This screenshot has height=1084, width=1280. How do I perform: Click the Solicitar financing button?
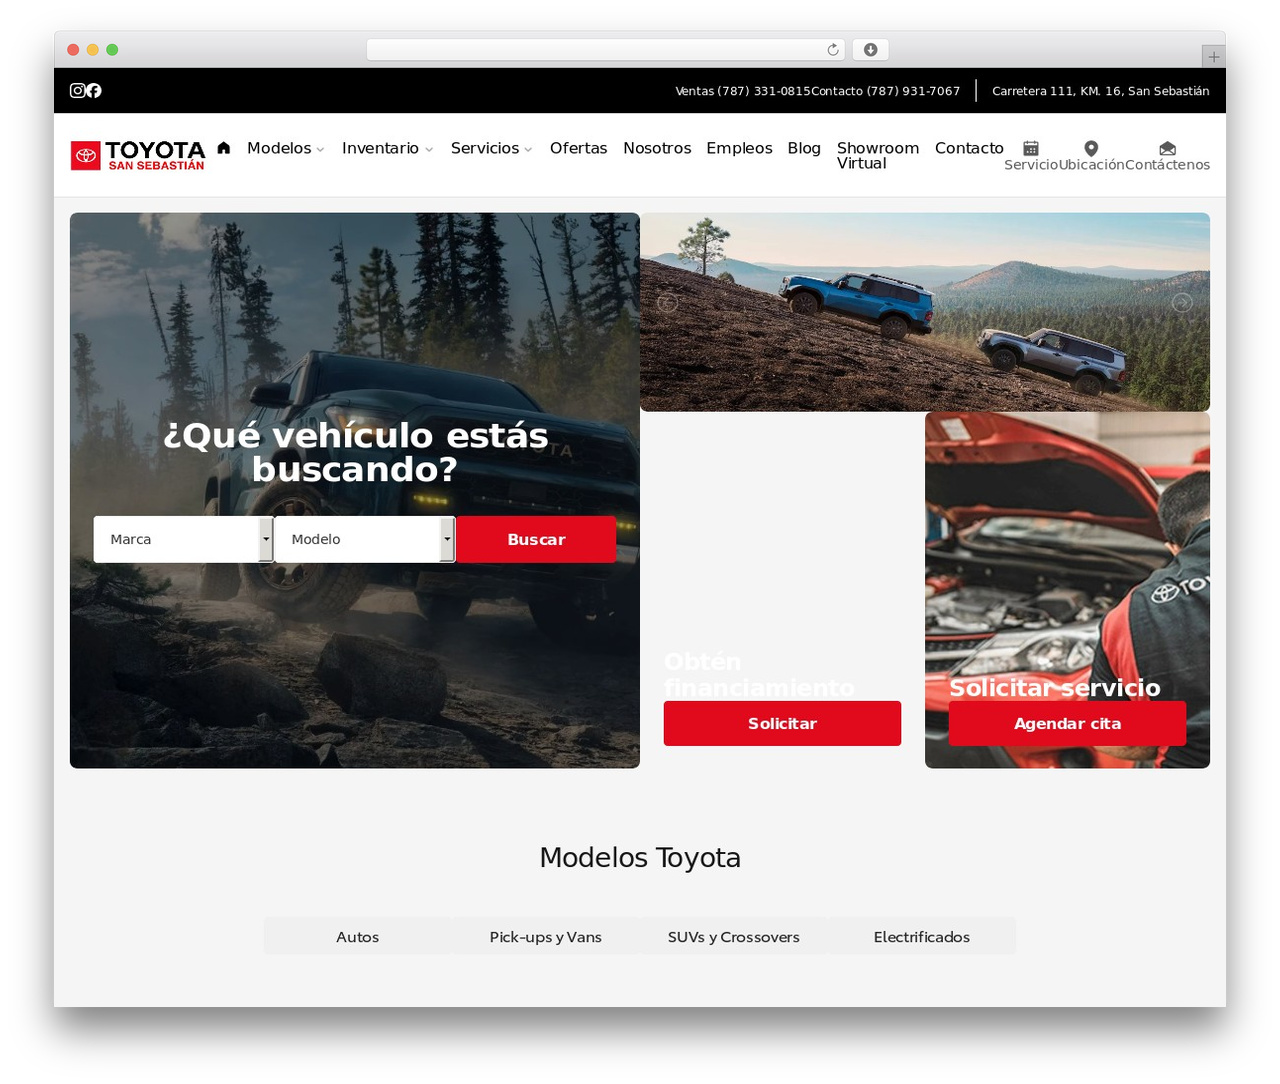(782, 723)
